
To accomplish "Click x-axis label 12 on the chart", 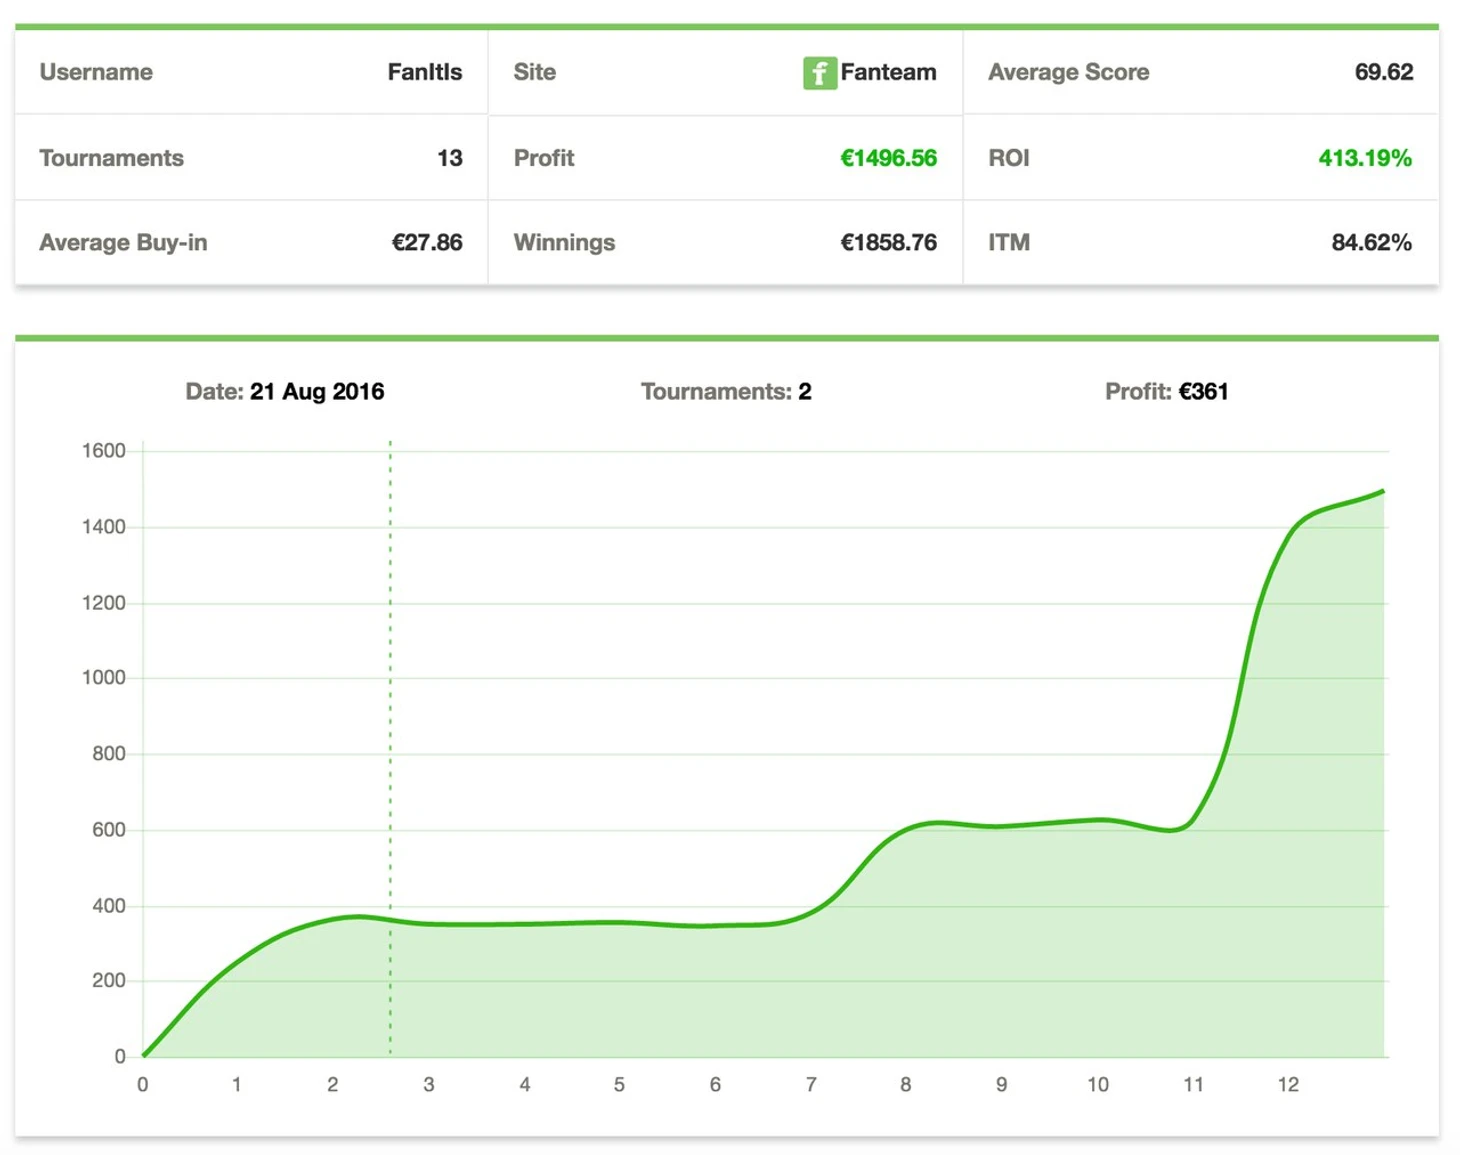I will (1288, 1085).
